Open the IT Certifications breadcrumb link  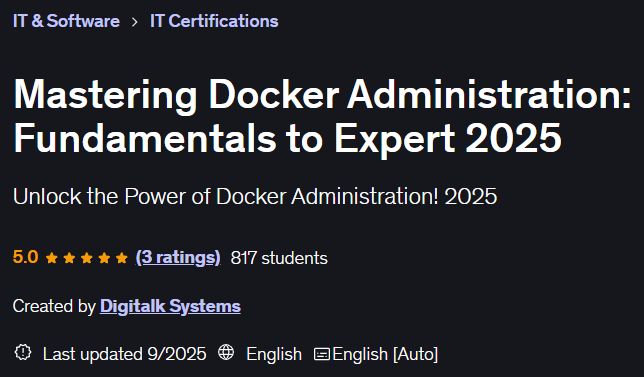click(x=214, y=21)
